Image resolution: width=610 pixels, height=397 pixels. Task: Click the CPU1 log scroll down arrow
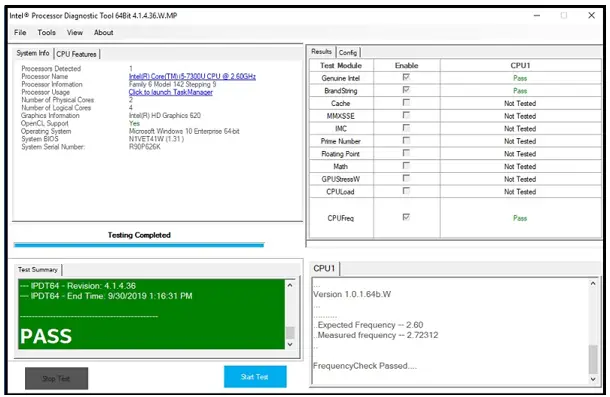click(593, 379)
